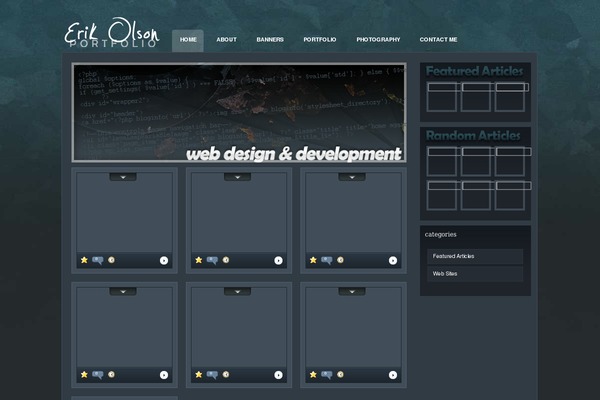The width and height of the screenshot is (600, 400).
Task: Expand the drop-down tab atop the top-left card
Action: [123, 177]
